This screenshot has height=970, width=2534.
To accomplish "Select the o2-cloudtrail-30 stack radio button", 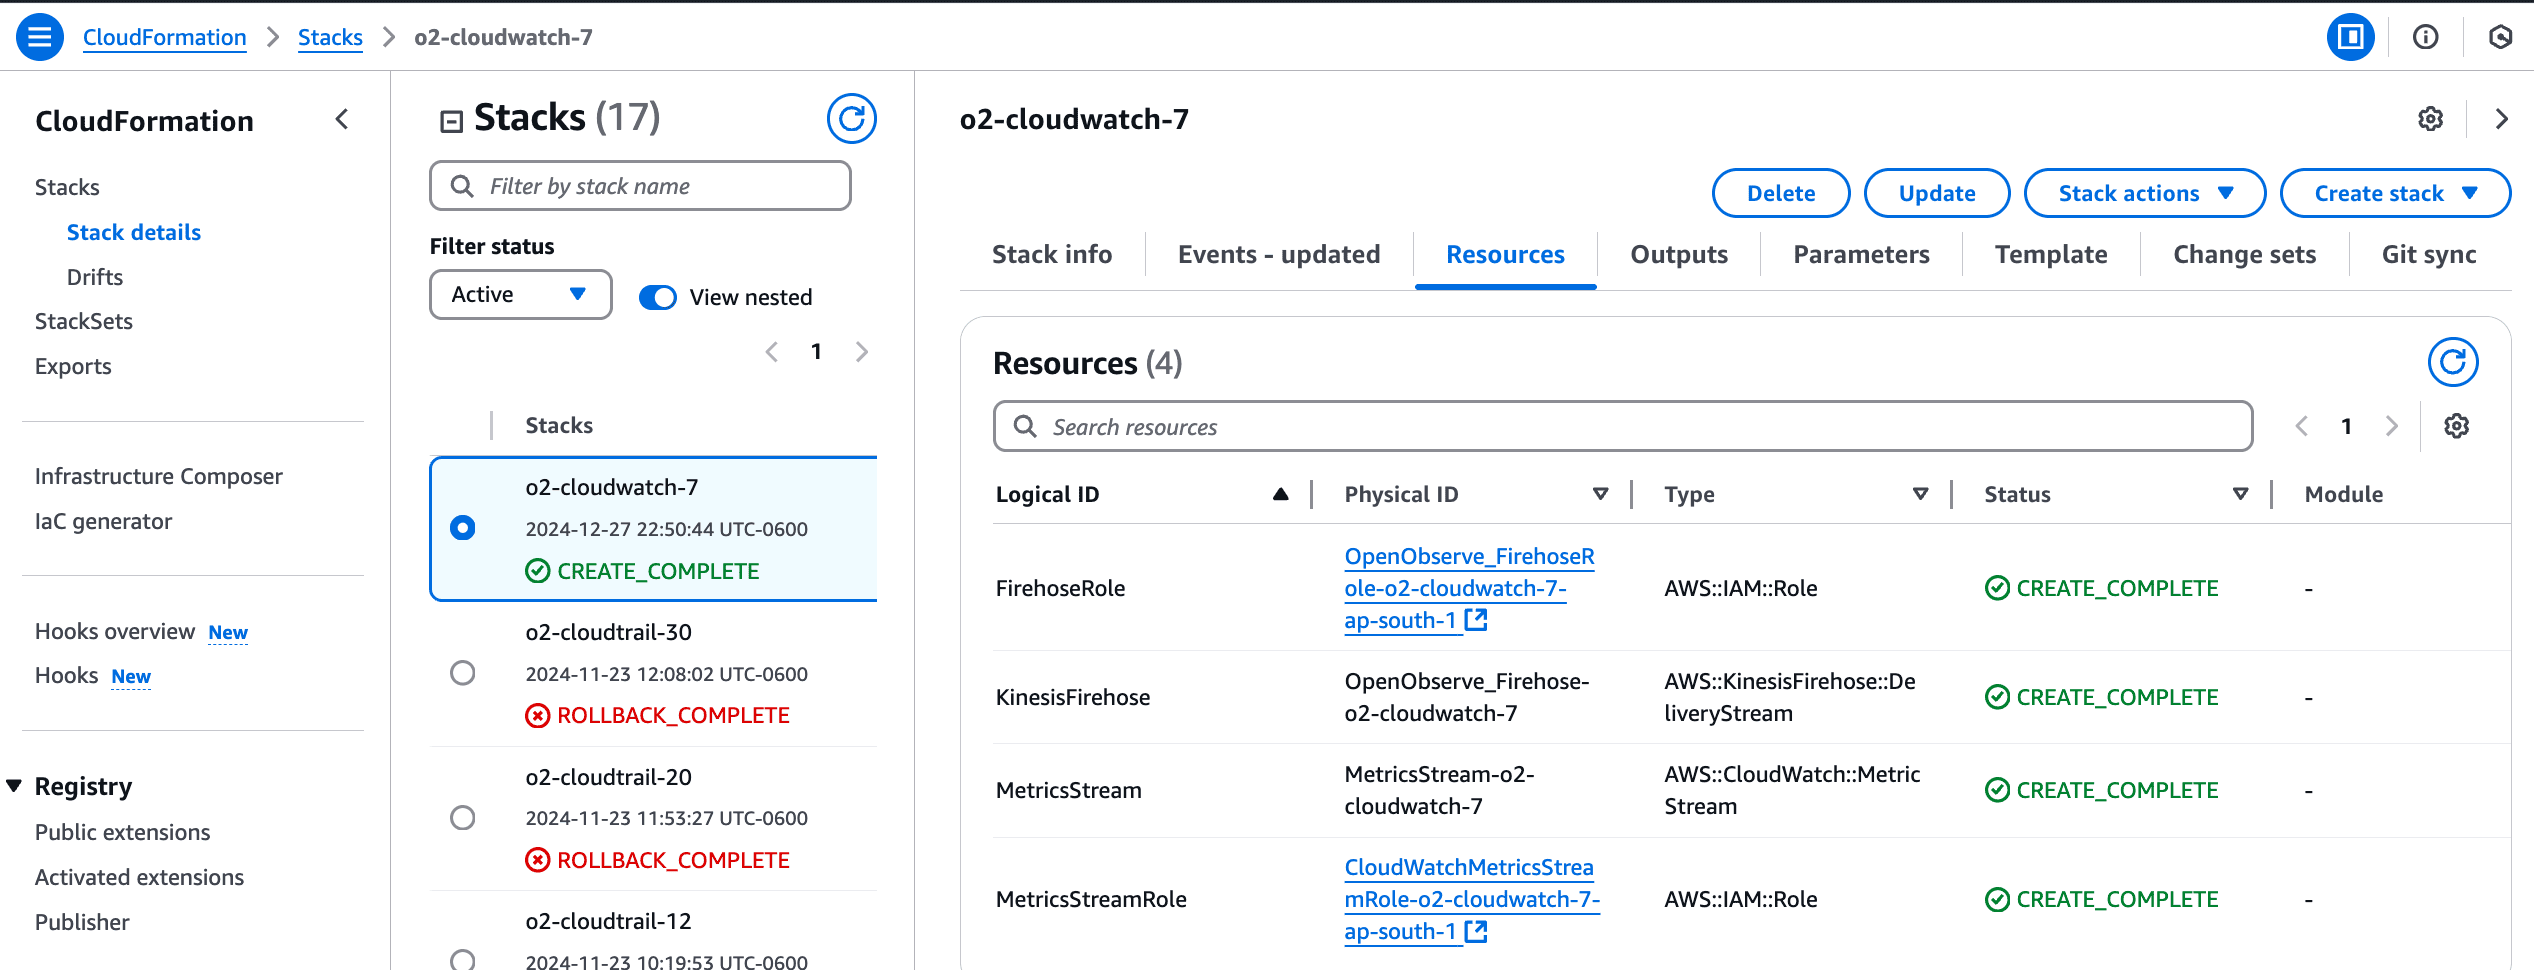I will tap(462, 672).
